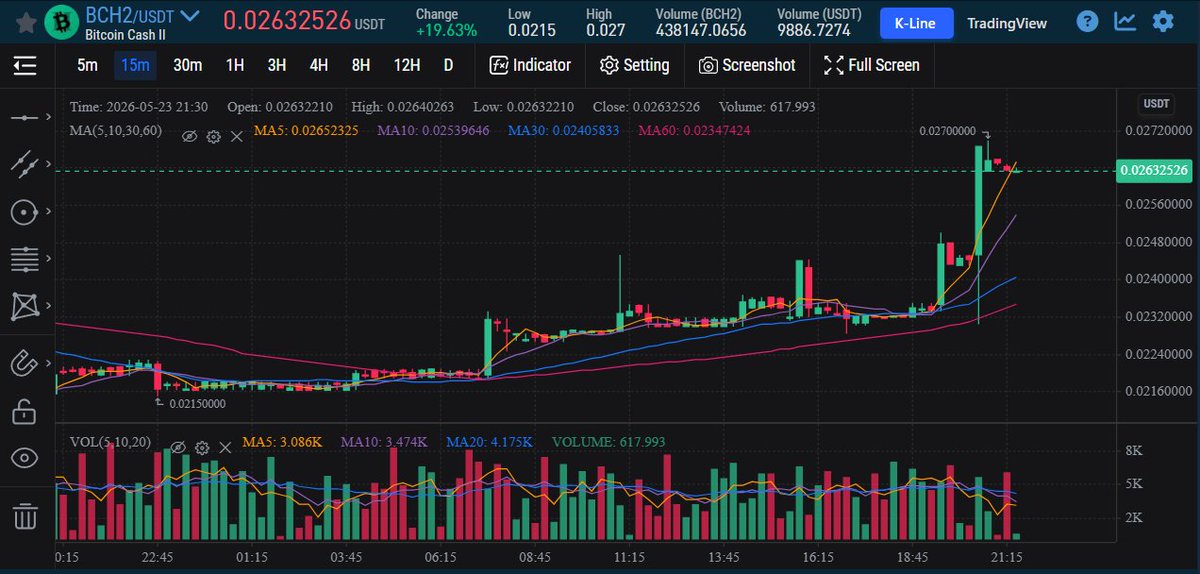Click the MA60: 0.02347424 value
The width and height of the screenshot is (1200, 574).
[x=694, y=130]
